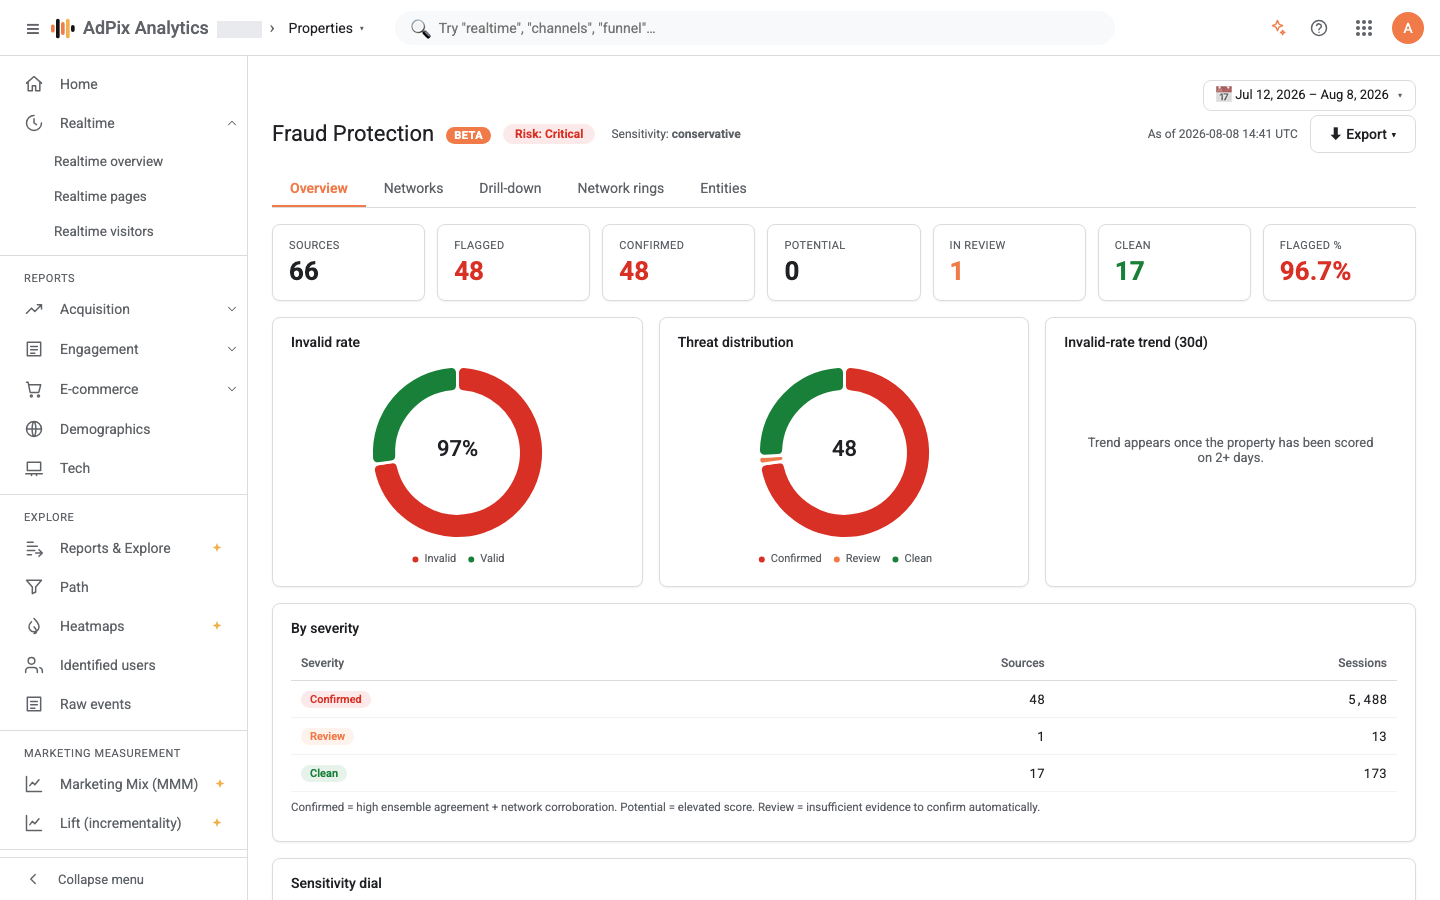
Task: Click the calendar icon in date range
Action: point(1223,94)
